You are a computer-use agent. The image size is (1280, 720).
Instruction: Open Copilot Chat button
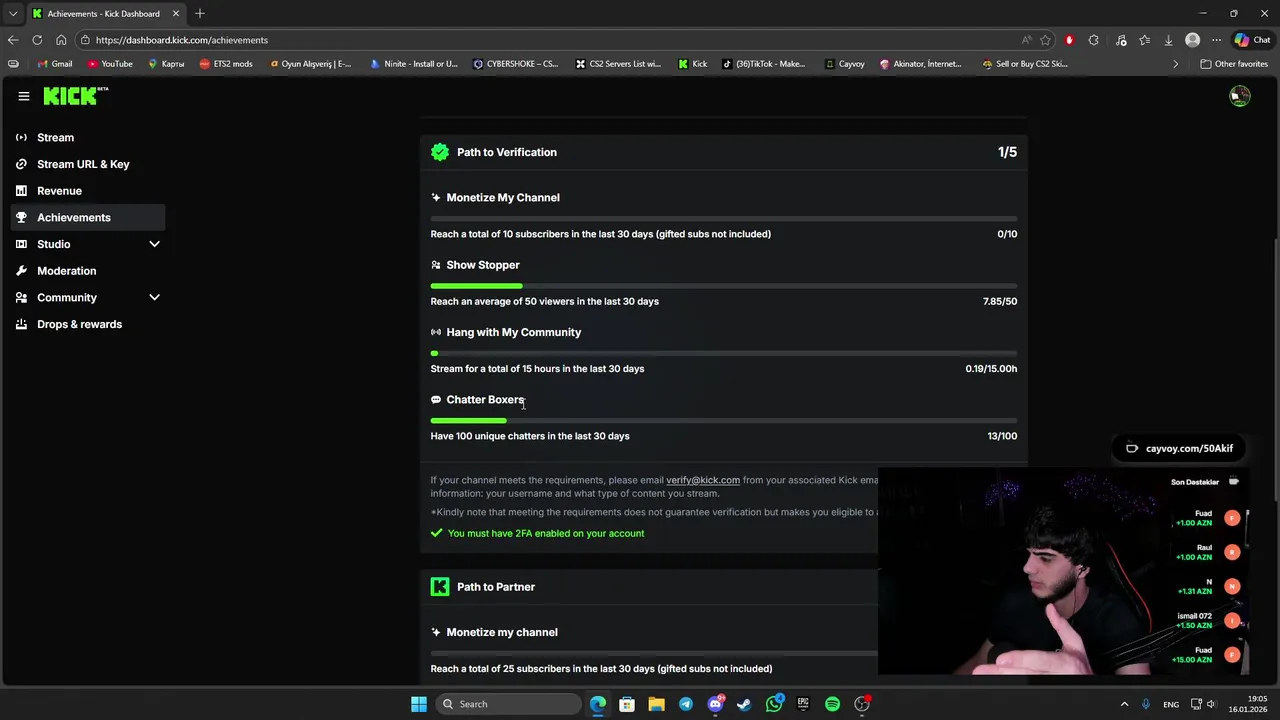click(x=1252, y=40)
